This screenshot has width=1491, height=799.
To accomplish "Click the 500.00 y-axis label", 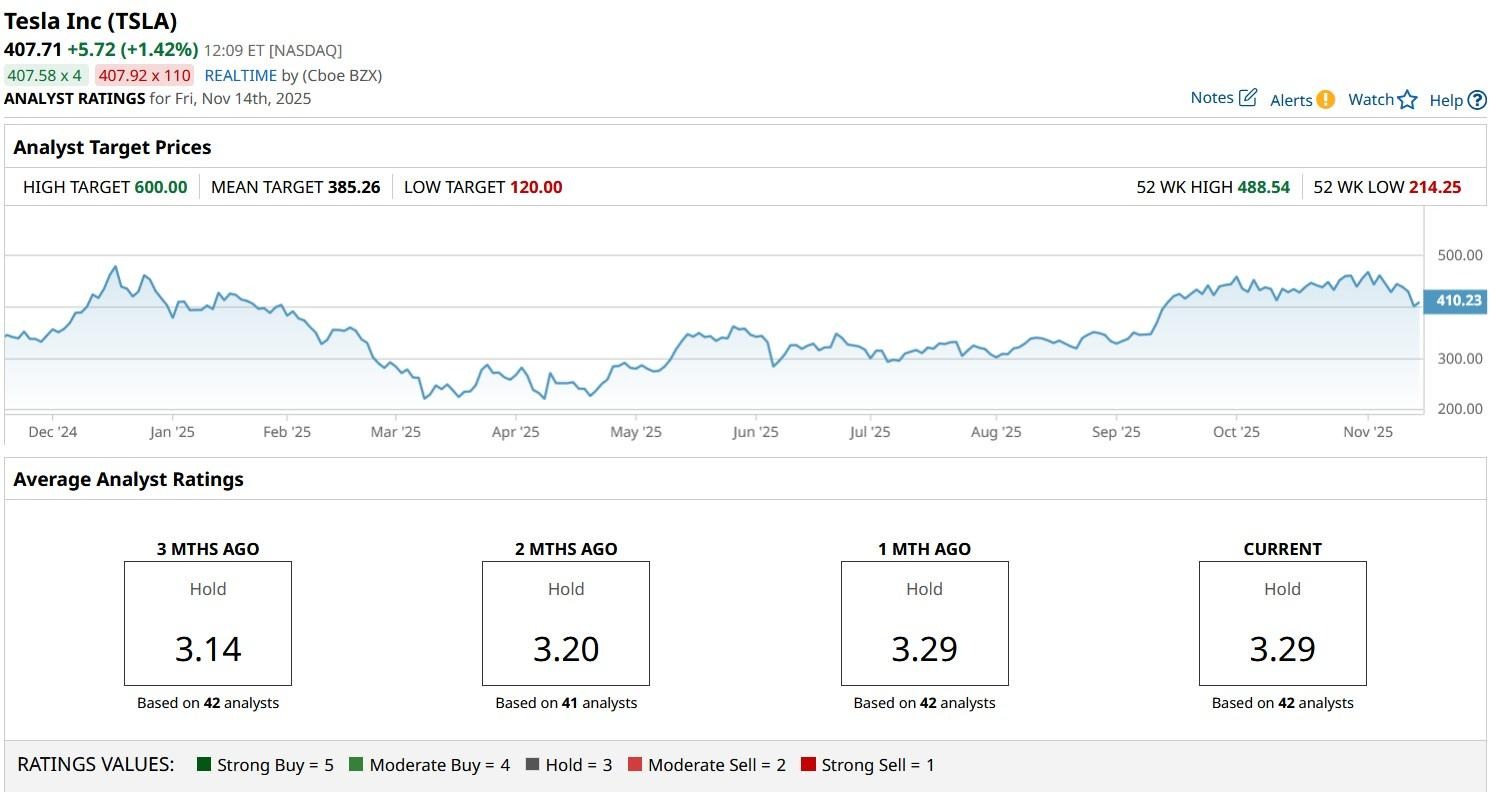I will pyautogui.click(x=1460, y=255).
